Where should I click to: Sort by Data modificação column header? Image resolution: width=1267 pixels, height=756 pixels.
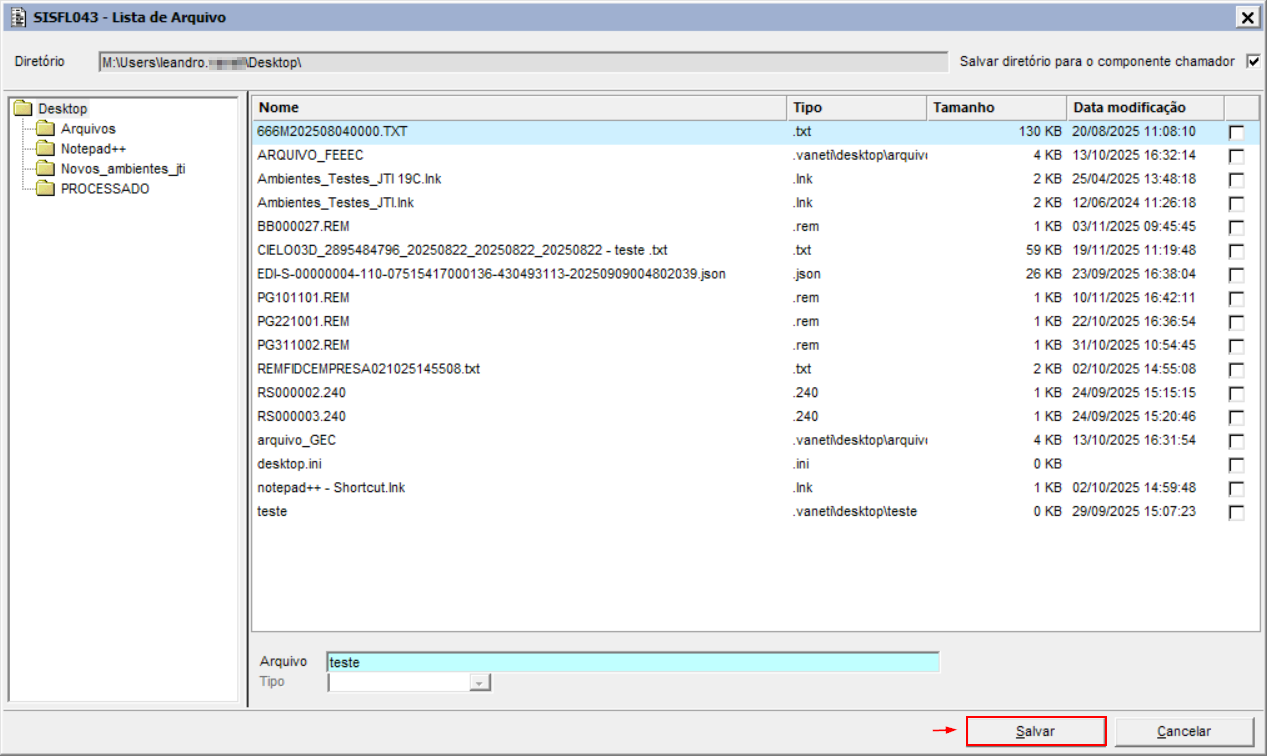(x=1145, y=107)
